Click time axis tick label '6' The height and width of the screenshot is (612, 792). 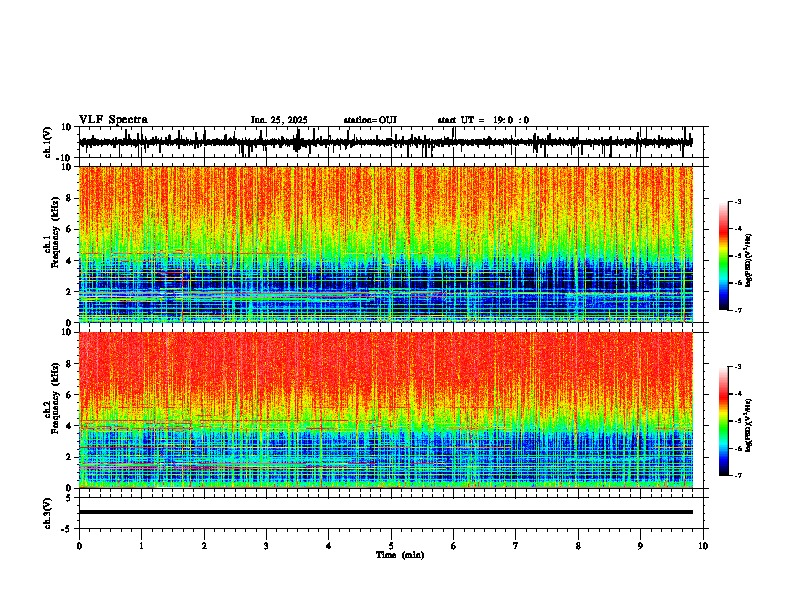454,546
